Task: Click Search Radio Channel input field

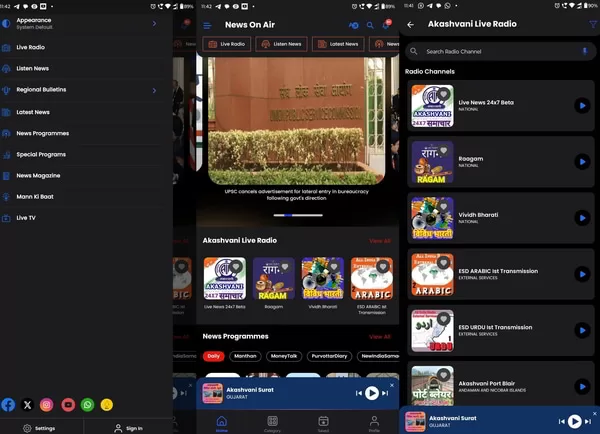Action: pos(500,51)
